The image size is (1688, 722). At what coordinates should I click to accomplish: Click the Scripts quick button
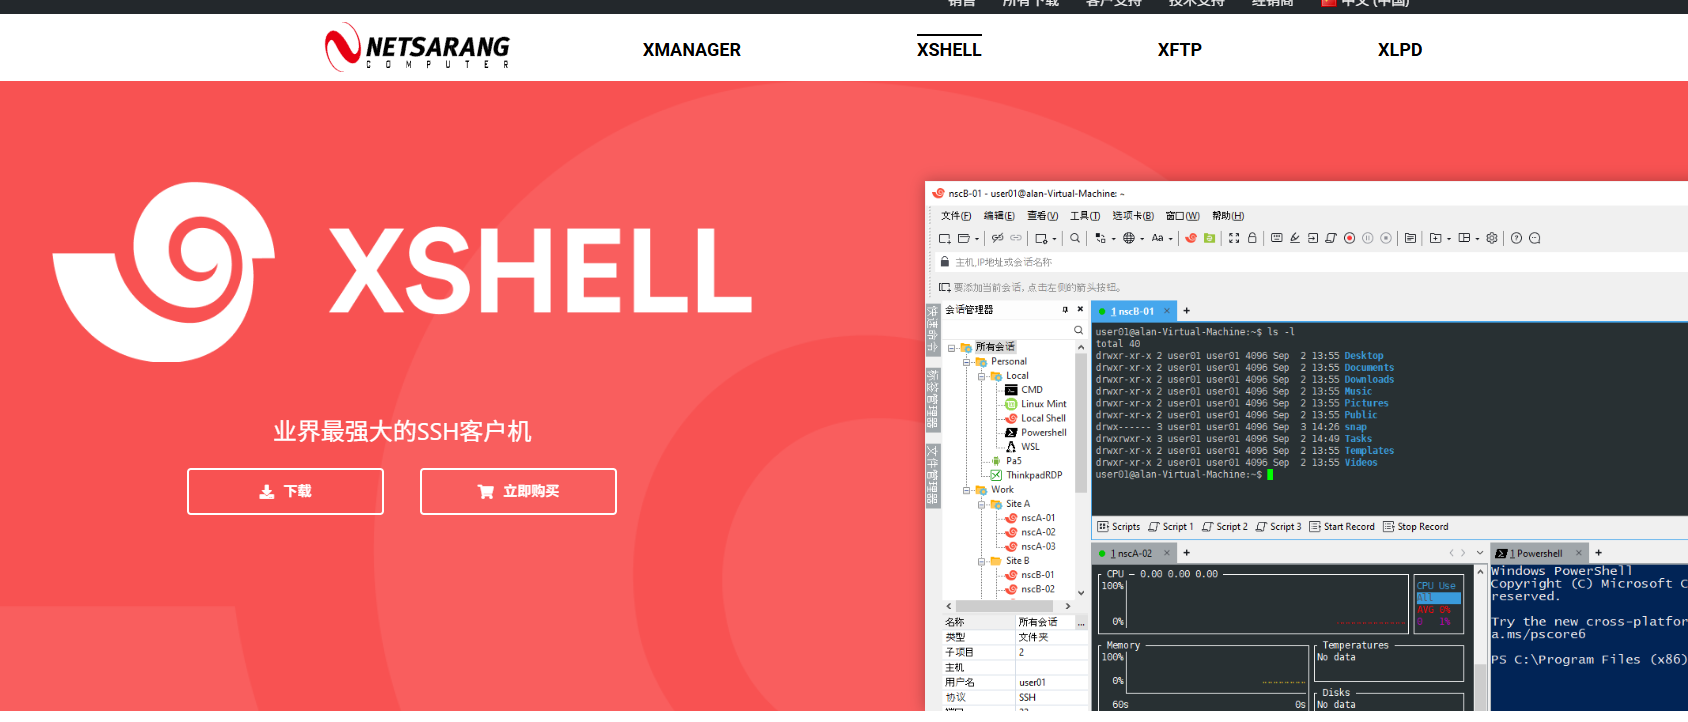[x=1119, y=527]
